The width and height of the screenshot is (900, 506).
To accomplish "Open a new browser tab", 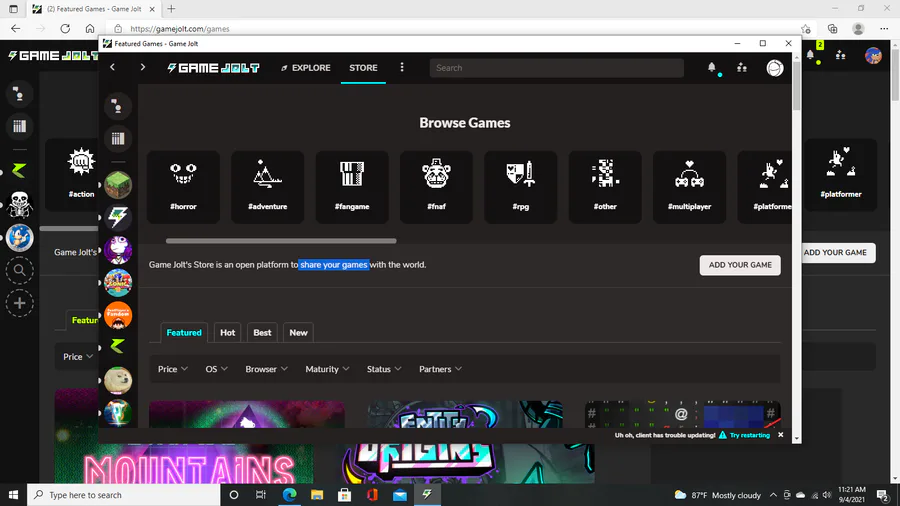I will [x=171, y=9].
